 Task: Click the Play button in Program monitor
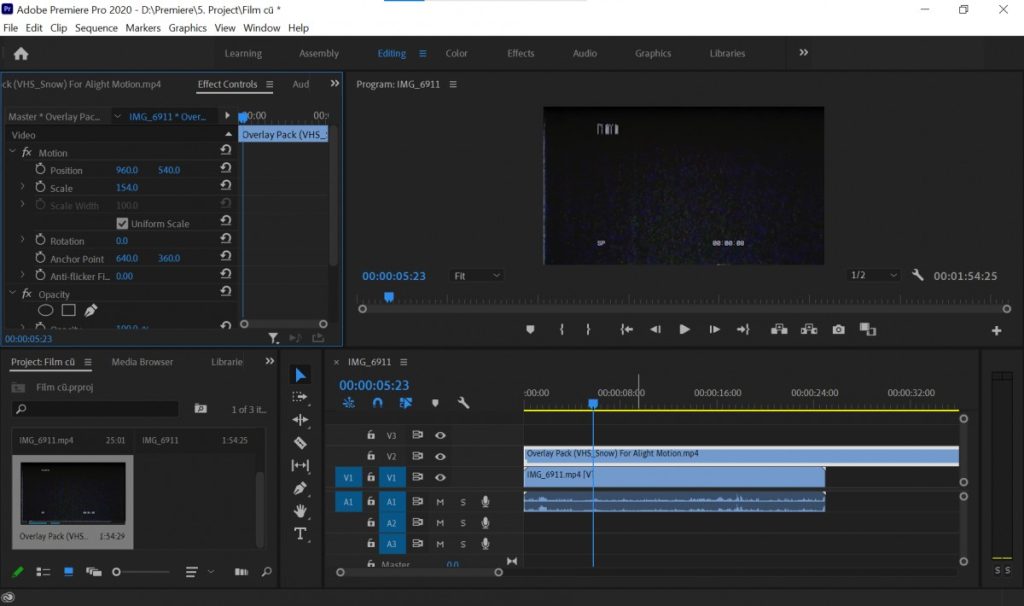coord(684,328)
